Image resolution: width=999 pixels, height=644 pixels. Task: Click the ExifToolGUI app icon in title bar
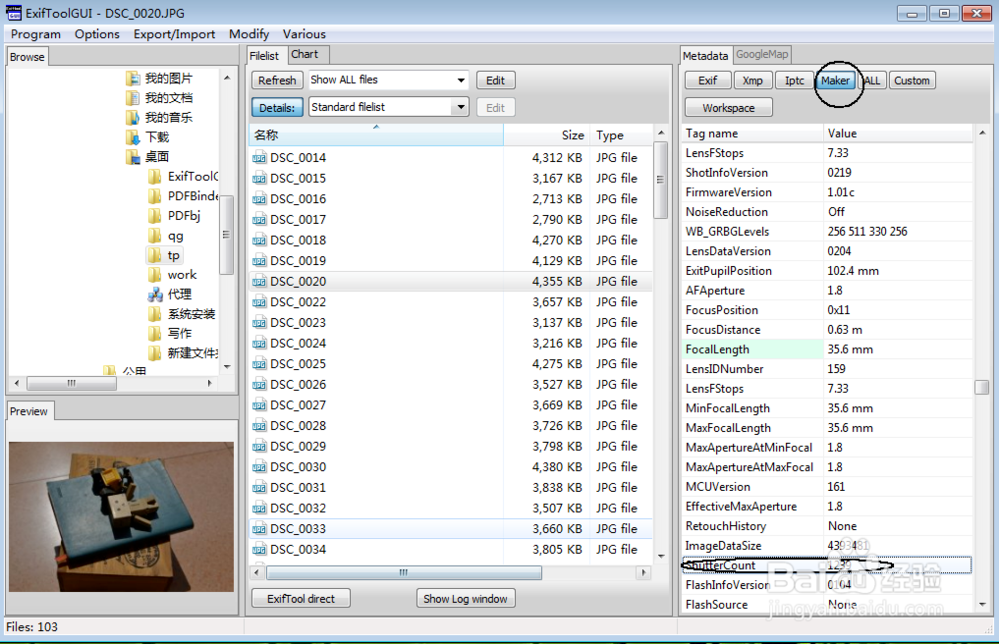(x=14, y=13)
